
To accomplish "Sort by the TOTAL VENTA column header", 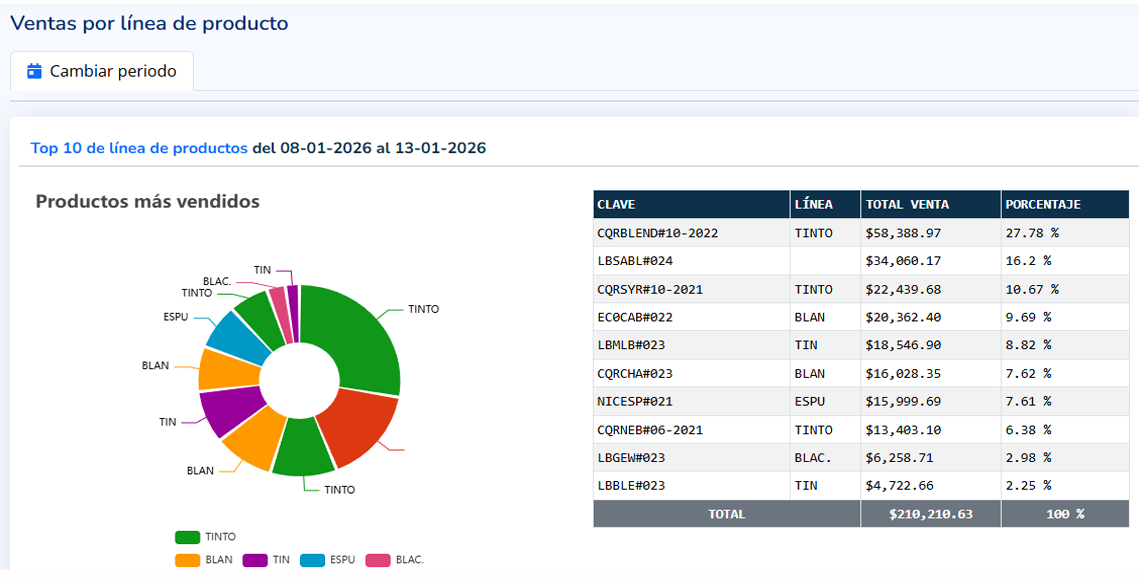I will click(907, 204).
